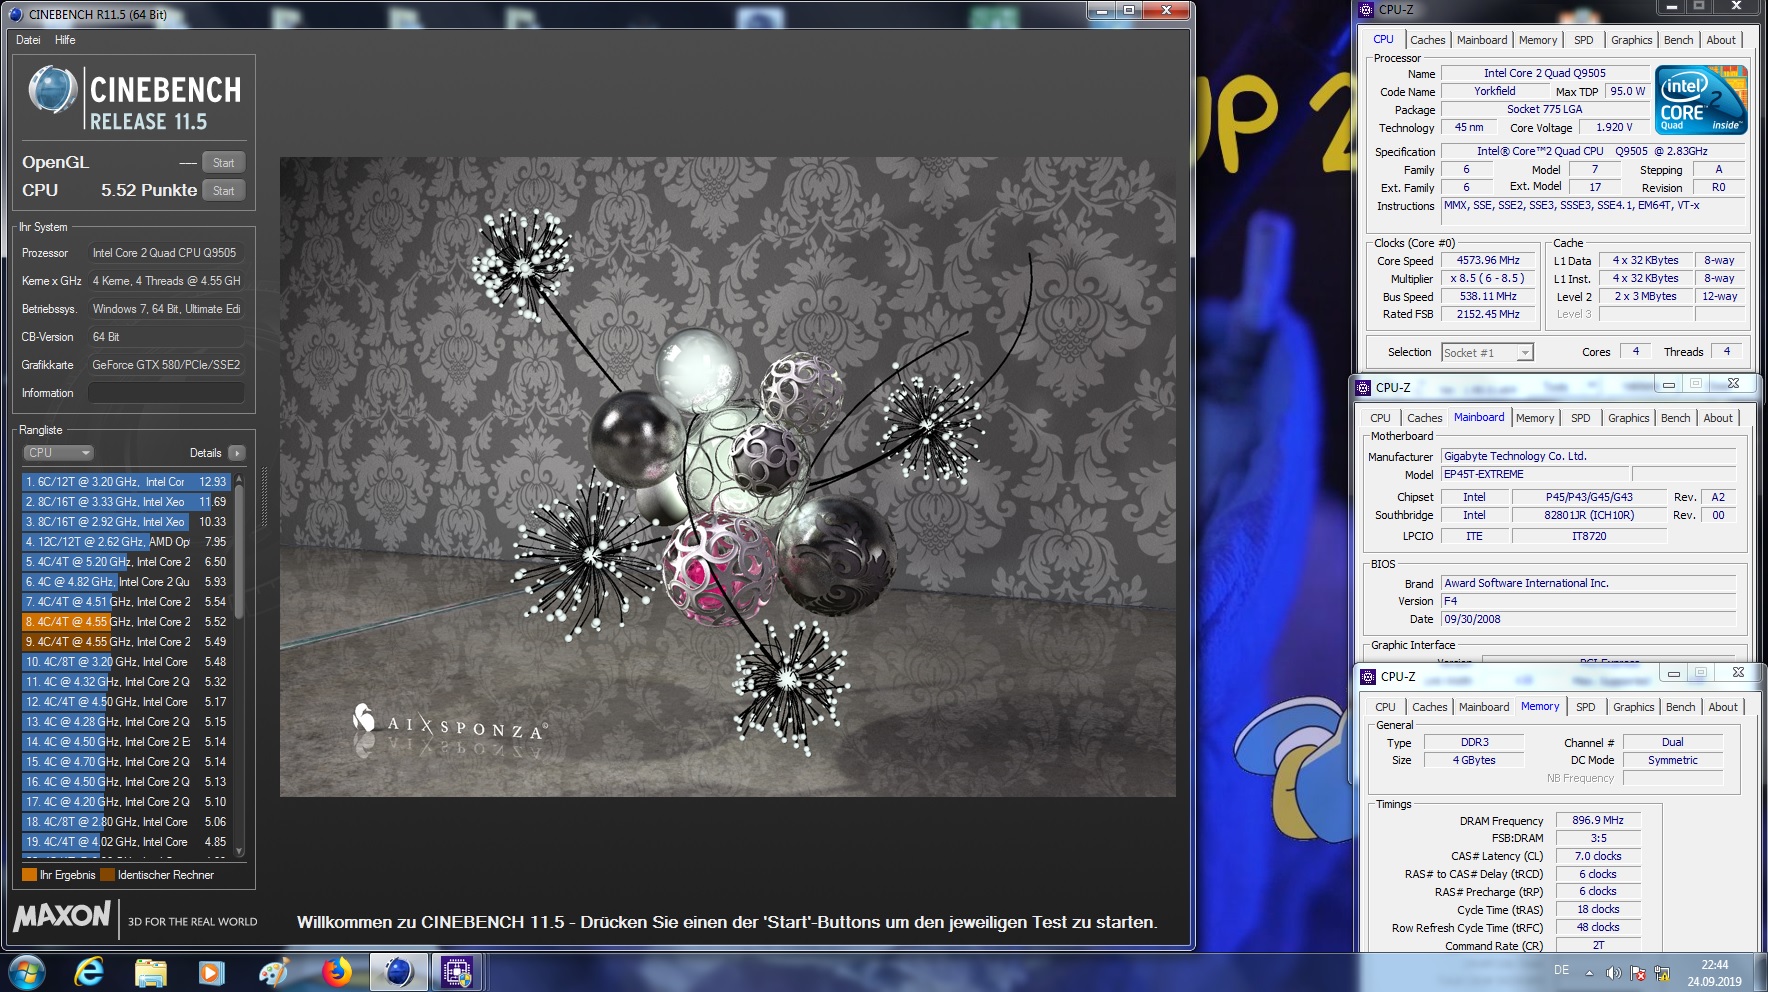Click CPU-Z icon in Mainboard window title
The image size is (1768, 992).
[x=1363, y=388]
